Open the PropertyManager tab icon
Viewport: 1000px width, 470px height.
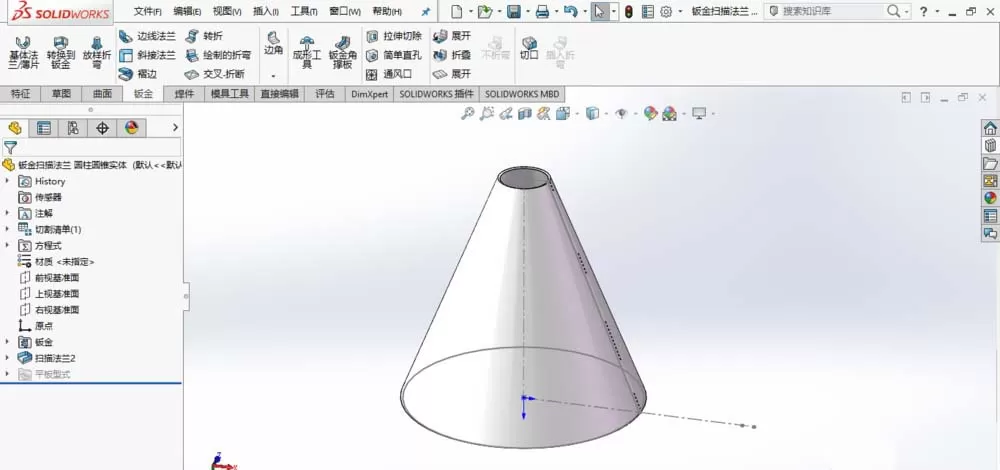[x=43, y=128]
